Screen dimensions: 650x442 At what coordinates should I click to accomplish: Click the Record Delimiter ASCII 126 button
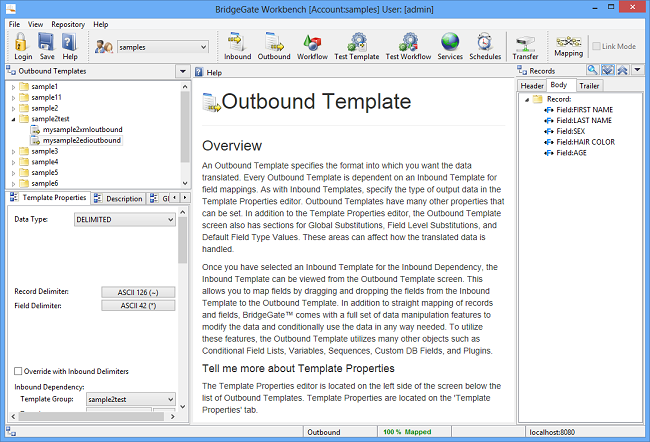tap(138, 292)
